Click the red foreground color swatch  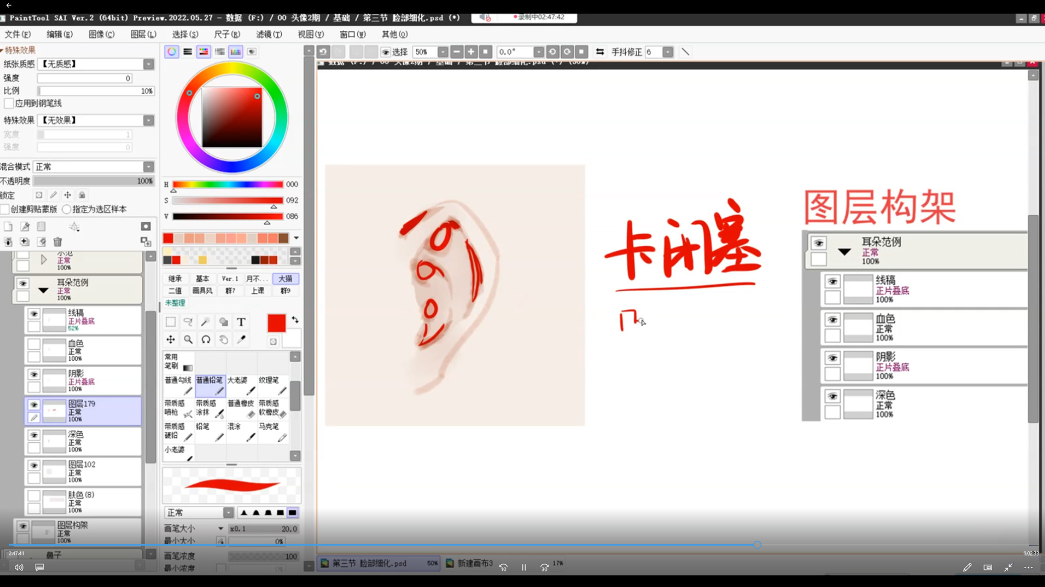pos(277,323)
